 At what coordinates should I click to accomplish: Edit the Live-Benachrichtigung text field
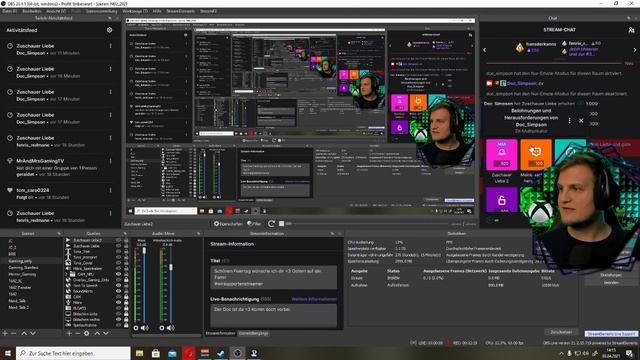[x=273, y=316]
